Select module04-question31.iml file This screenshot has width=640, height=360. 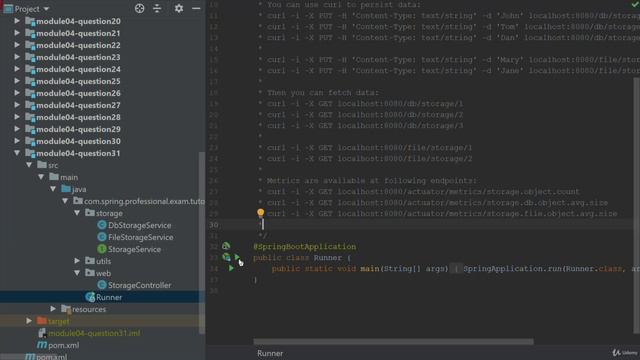coord(94,333)
